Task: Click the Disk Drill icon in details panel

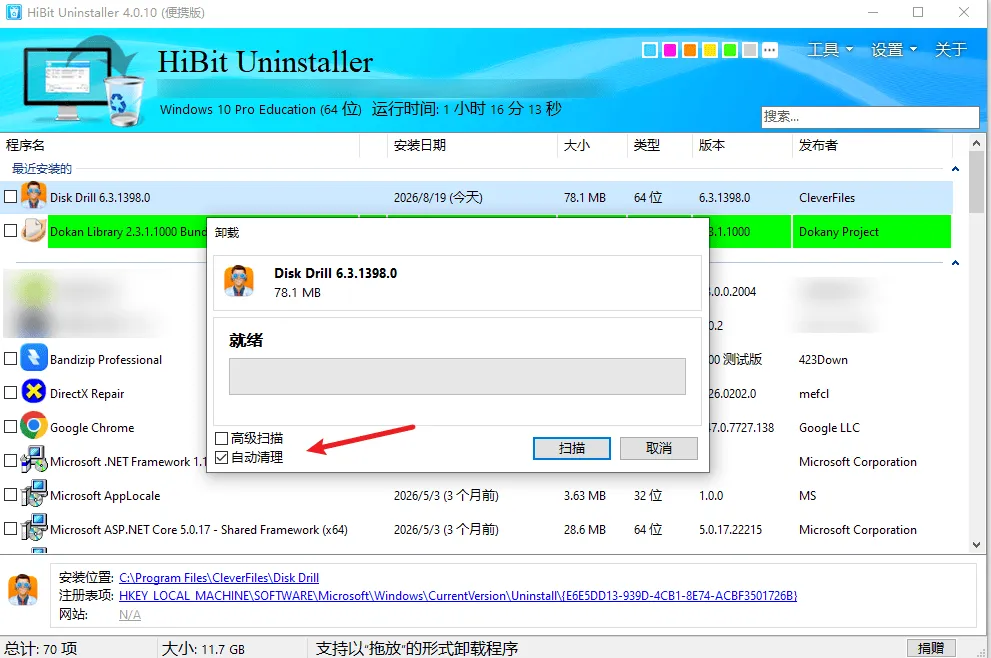Action: click(x=23, y=590)
